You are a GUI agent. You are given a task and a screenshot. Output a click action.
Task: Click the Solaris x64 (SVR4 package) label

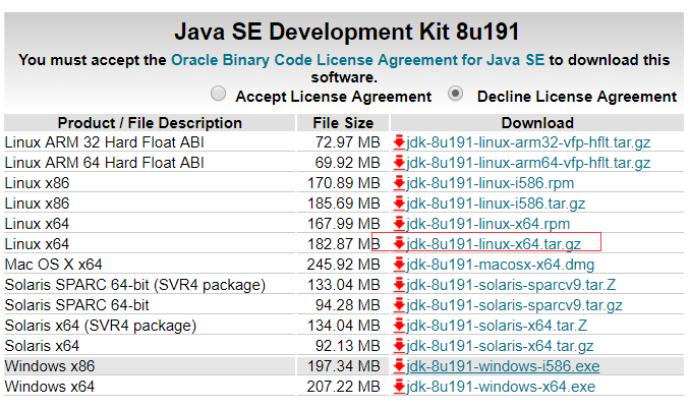(x=101, y=325)
